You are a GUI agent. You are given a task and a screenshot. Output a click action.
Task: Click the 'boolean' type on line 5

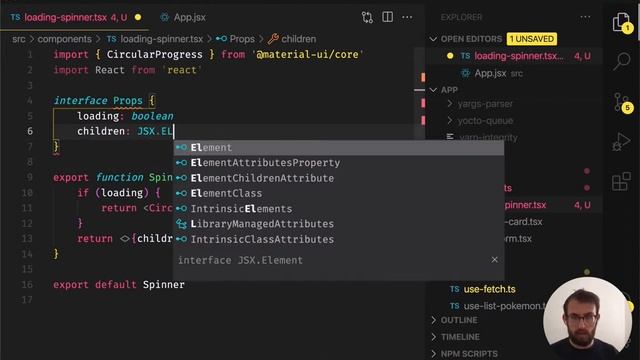pyautogui.click(x=152, y=116)
